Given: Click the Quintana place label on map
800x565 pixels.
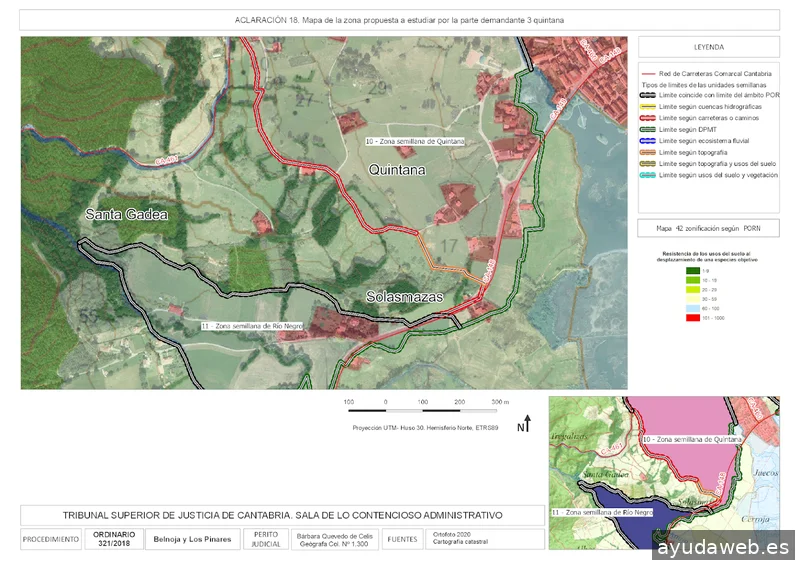Looking at the screenshot, I should pos(397,171).
